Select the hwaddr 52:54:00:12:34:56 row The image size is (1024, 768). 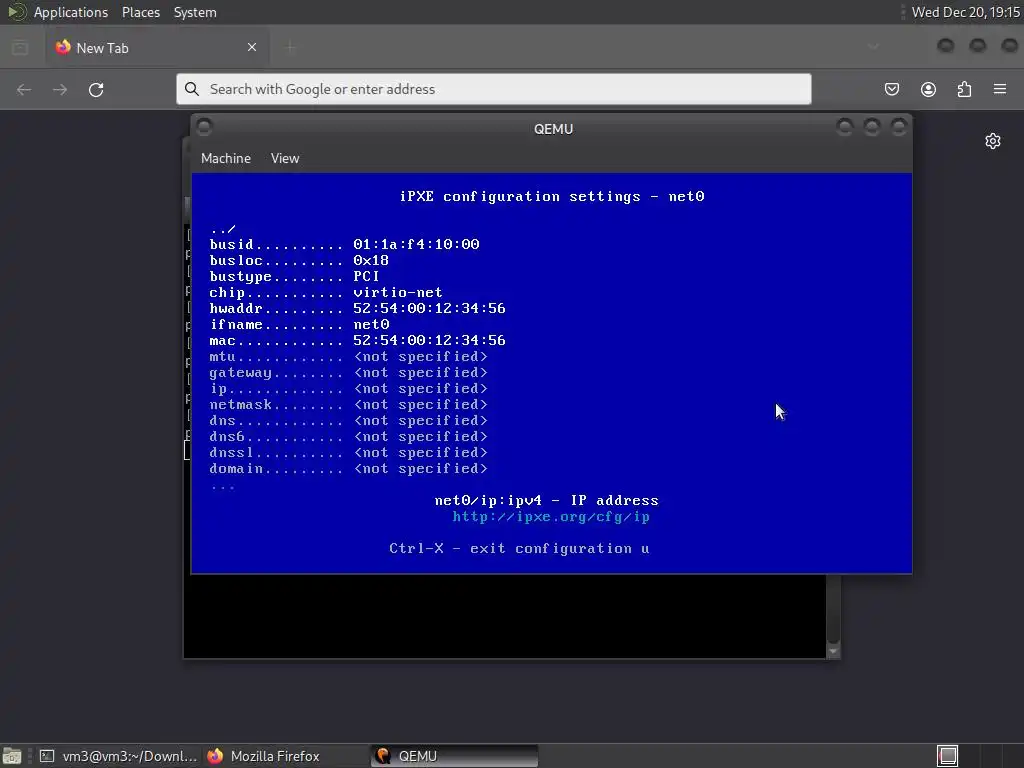coord(357,308)
